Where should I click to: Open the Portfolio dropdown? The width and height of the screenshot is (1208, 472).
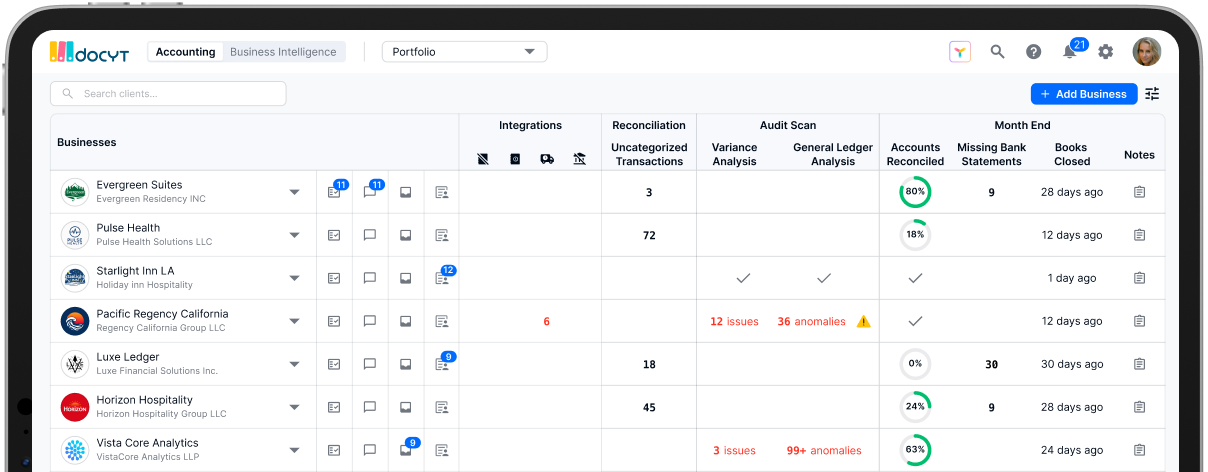click(464, 52)
